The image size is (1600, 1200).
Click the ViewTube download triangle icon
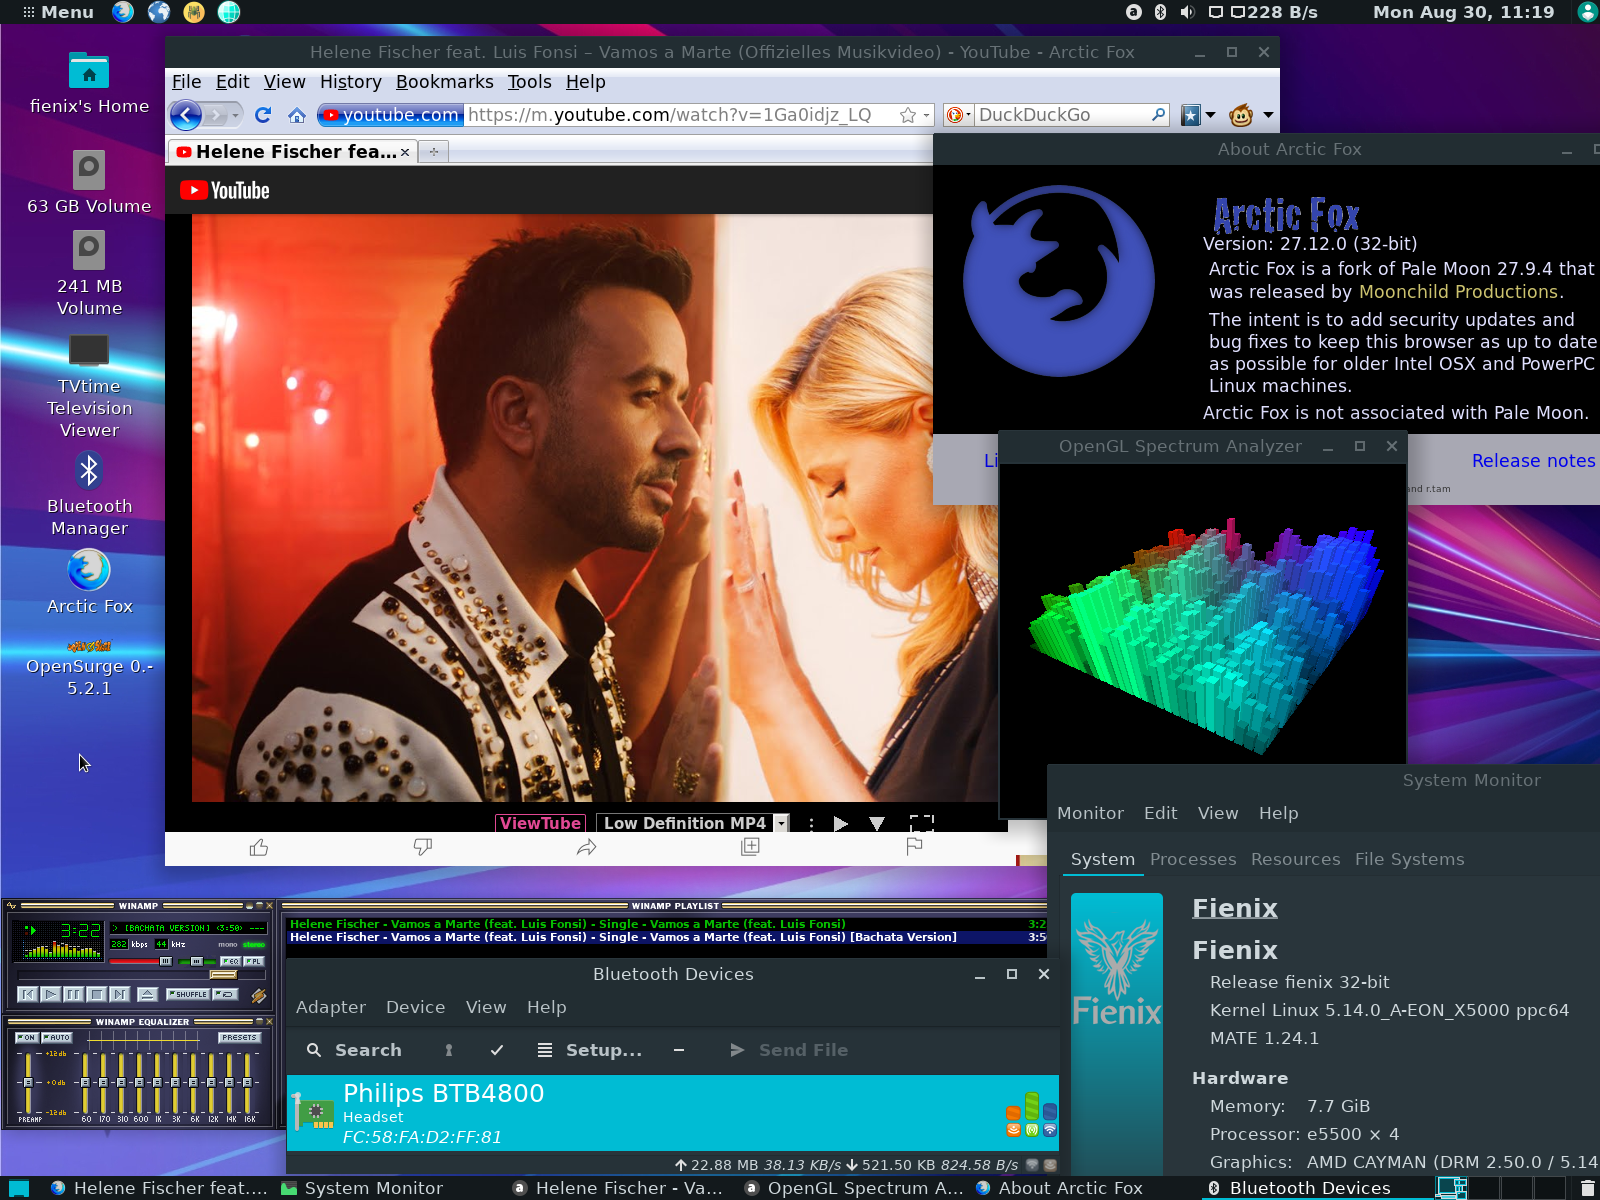point(877,824)
